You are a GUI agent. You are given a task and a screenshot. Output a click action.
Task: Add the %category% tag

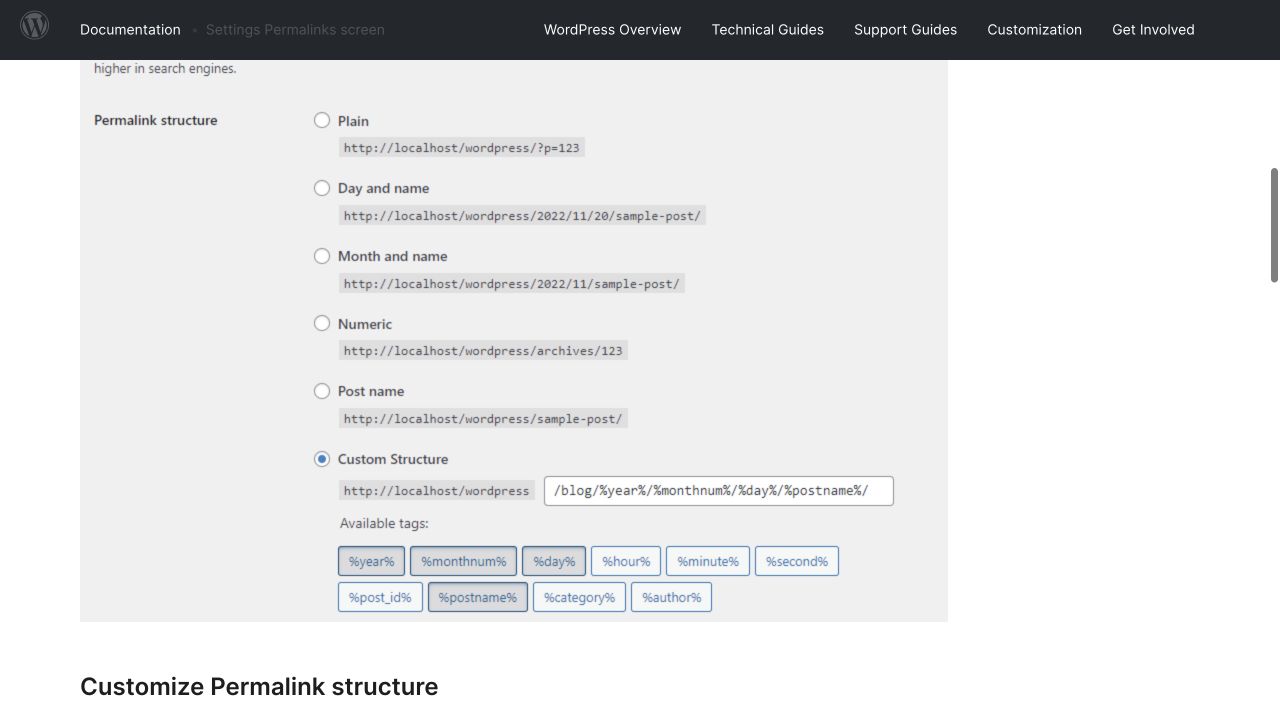coord(579,597)
